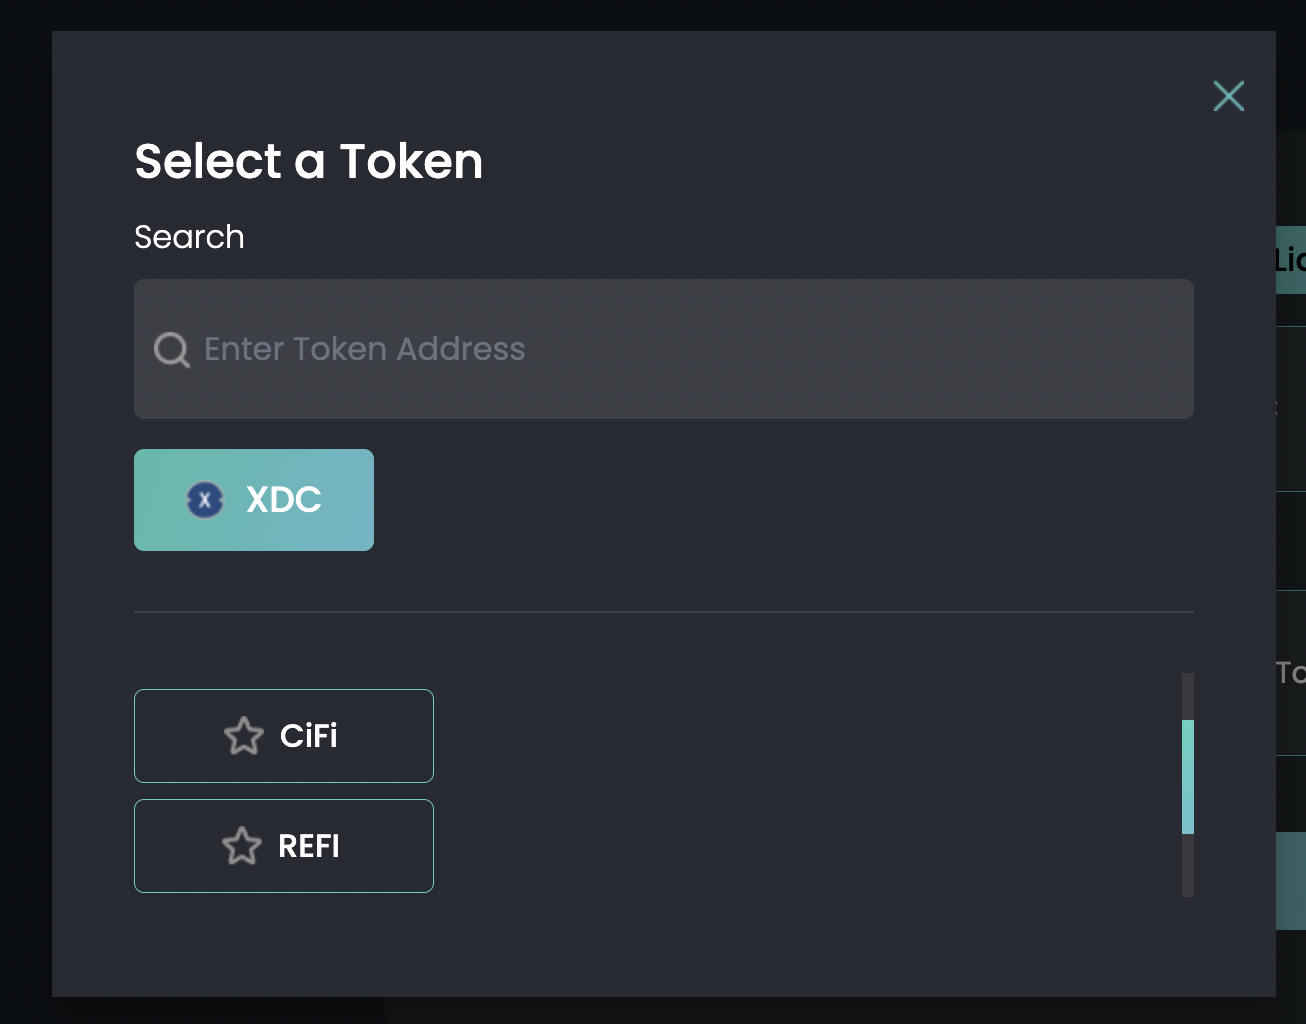Viewport: 1306px width, 1024px height.
Task: Close the Select a Token dialog
Action: pos(1228,96)
